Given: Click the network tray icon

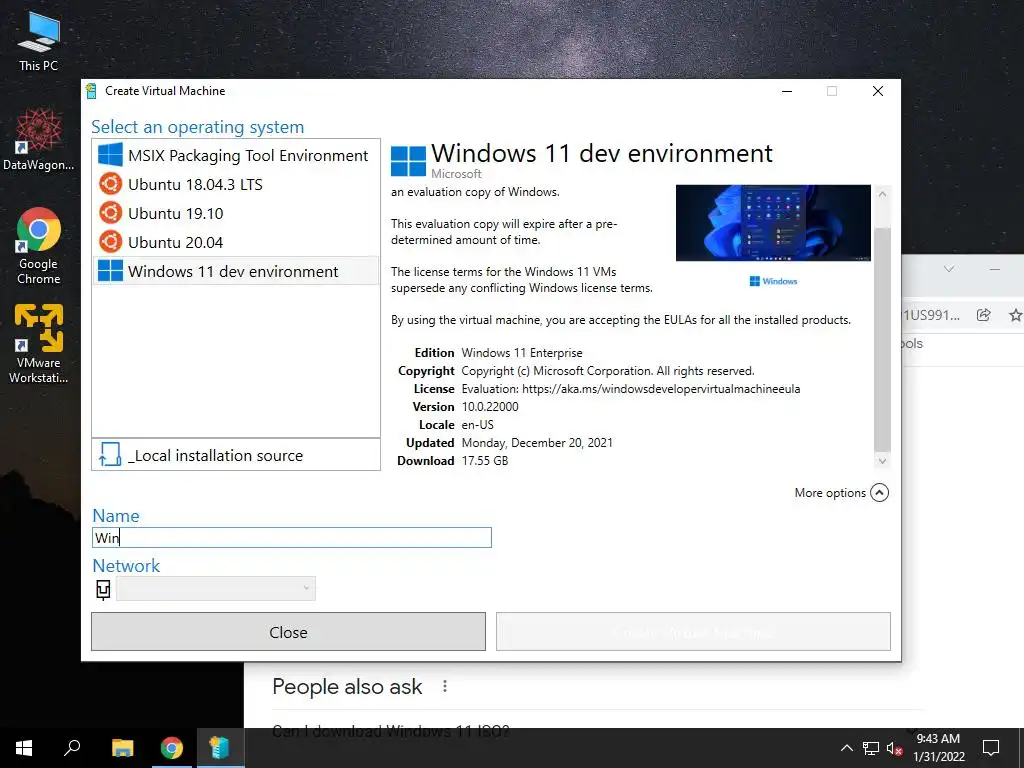Looking at the screenshot, I should tap(871, 748).
